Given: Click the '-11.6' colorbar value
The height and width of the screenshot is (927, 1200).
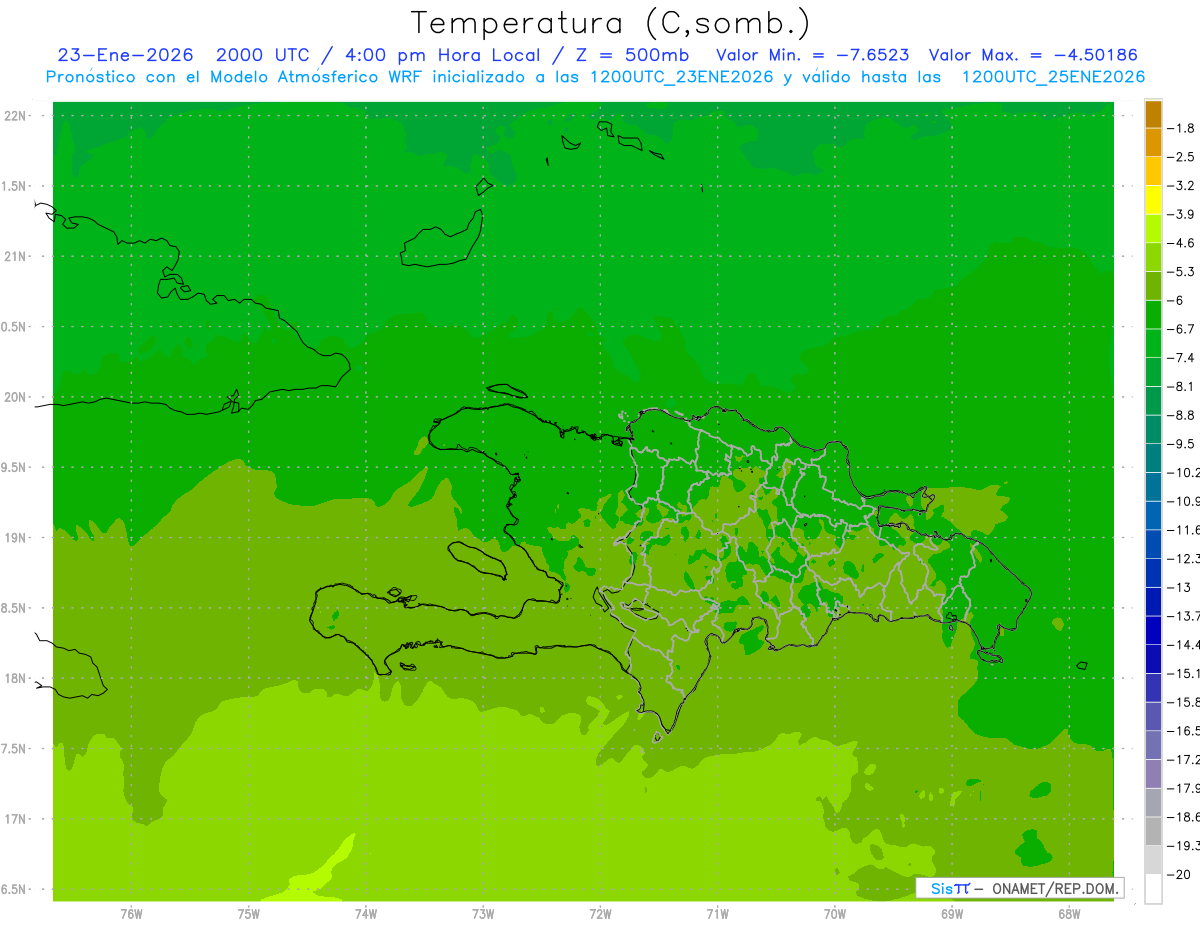Looking at the screenshot, I should [x=1185, y=529].
